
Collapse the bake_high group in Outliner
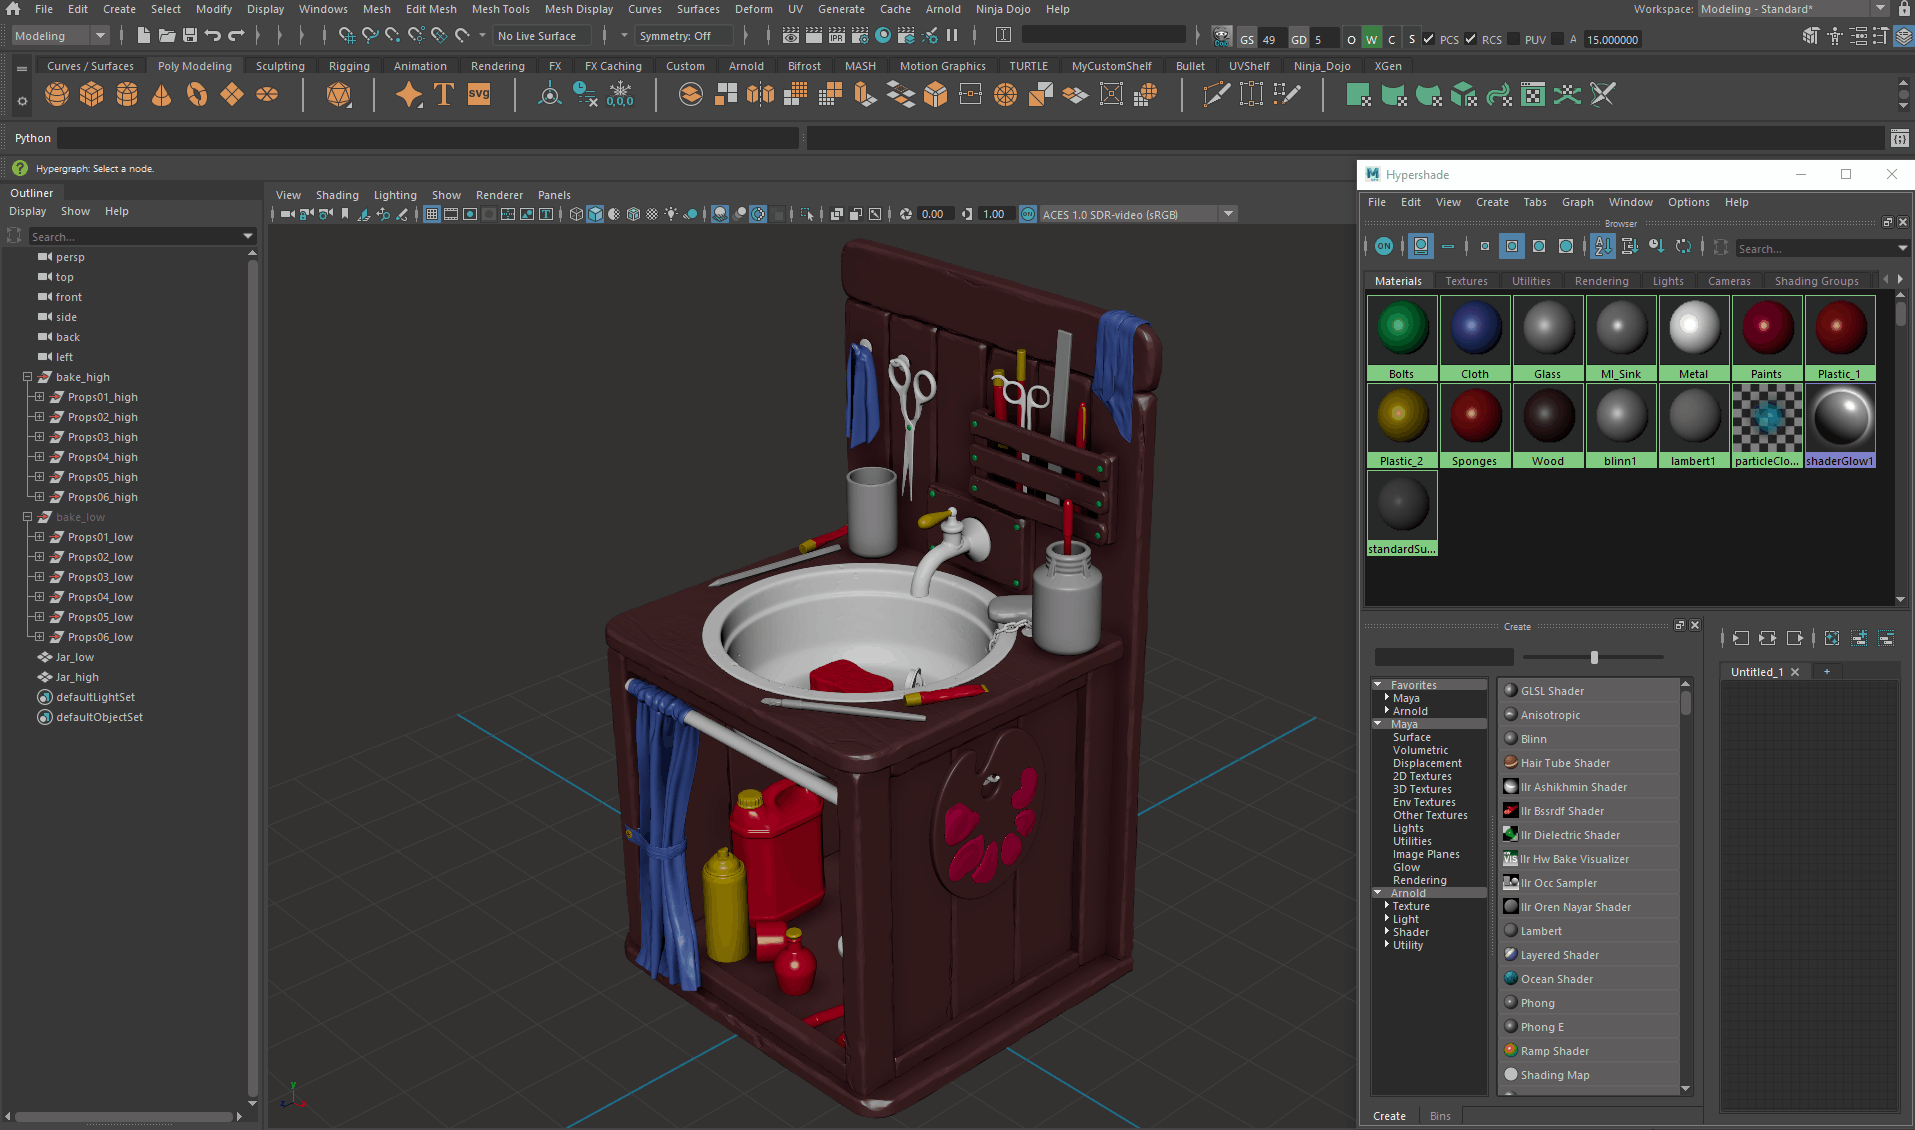point(27,377)
